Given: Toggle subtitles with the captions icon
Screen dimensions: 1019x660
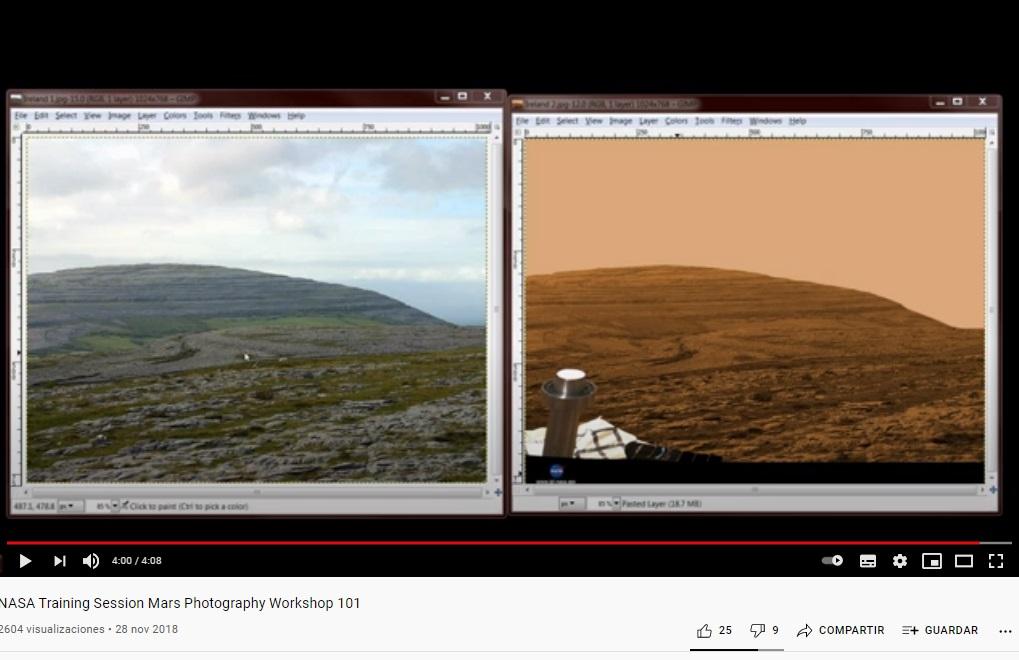Looking at the screenshot, I should [x=868, y=561].
